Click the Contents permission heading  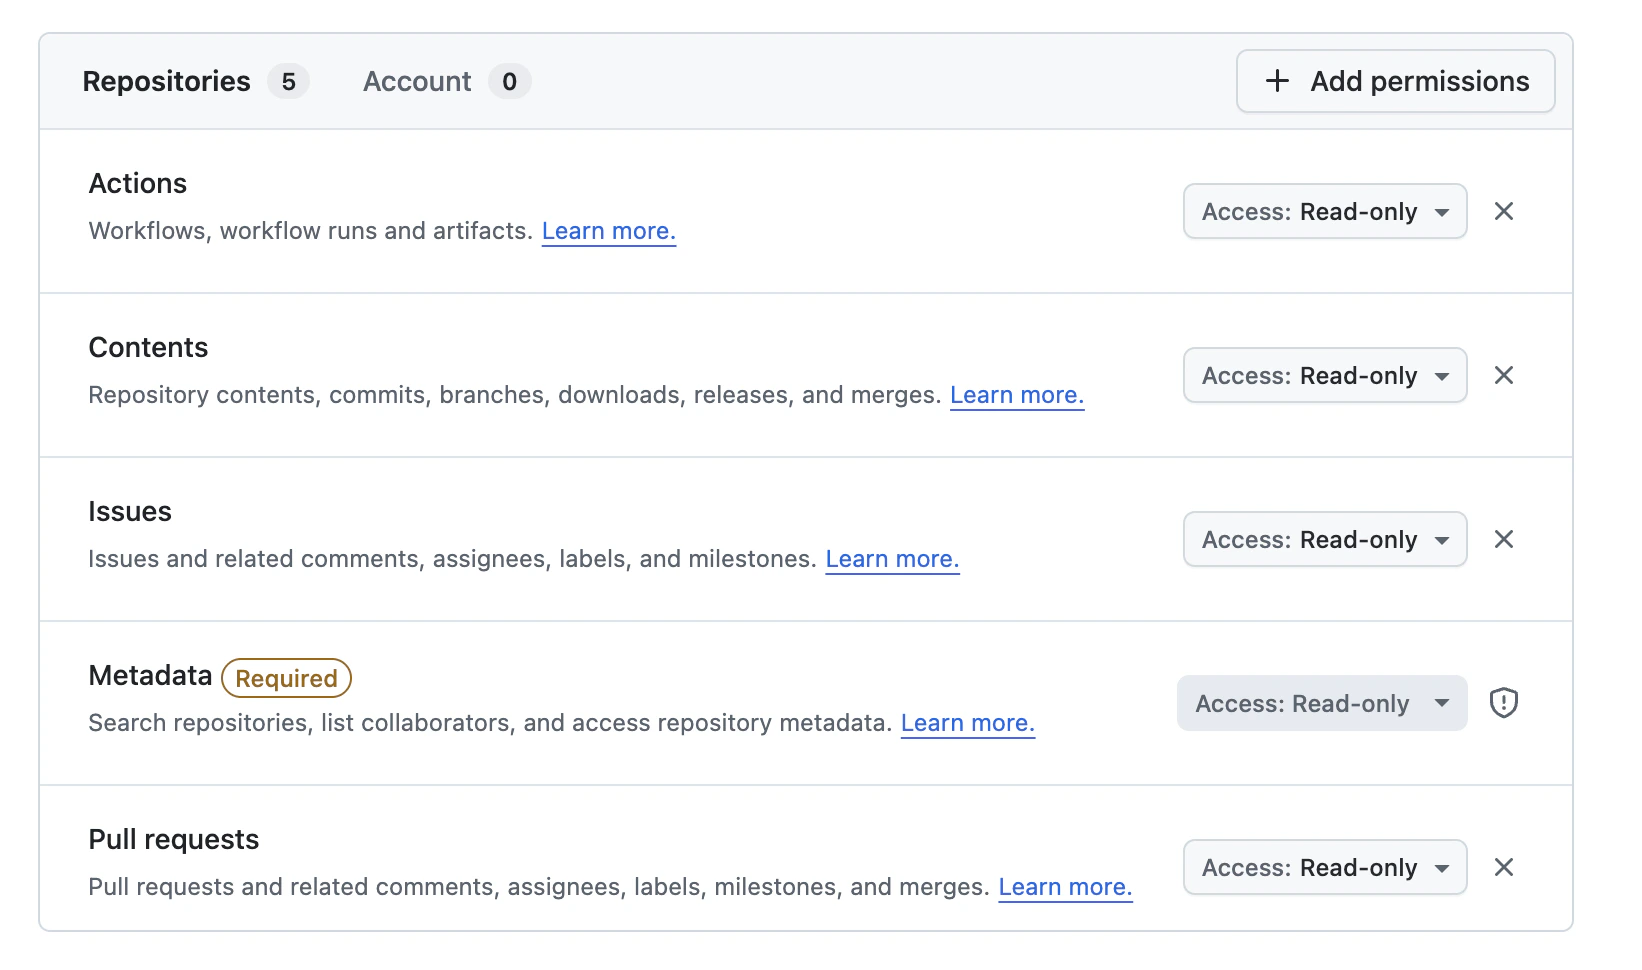[x=148, y=347]
